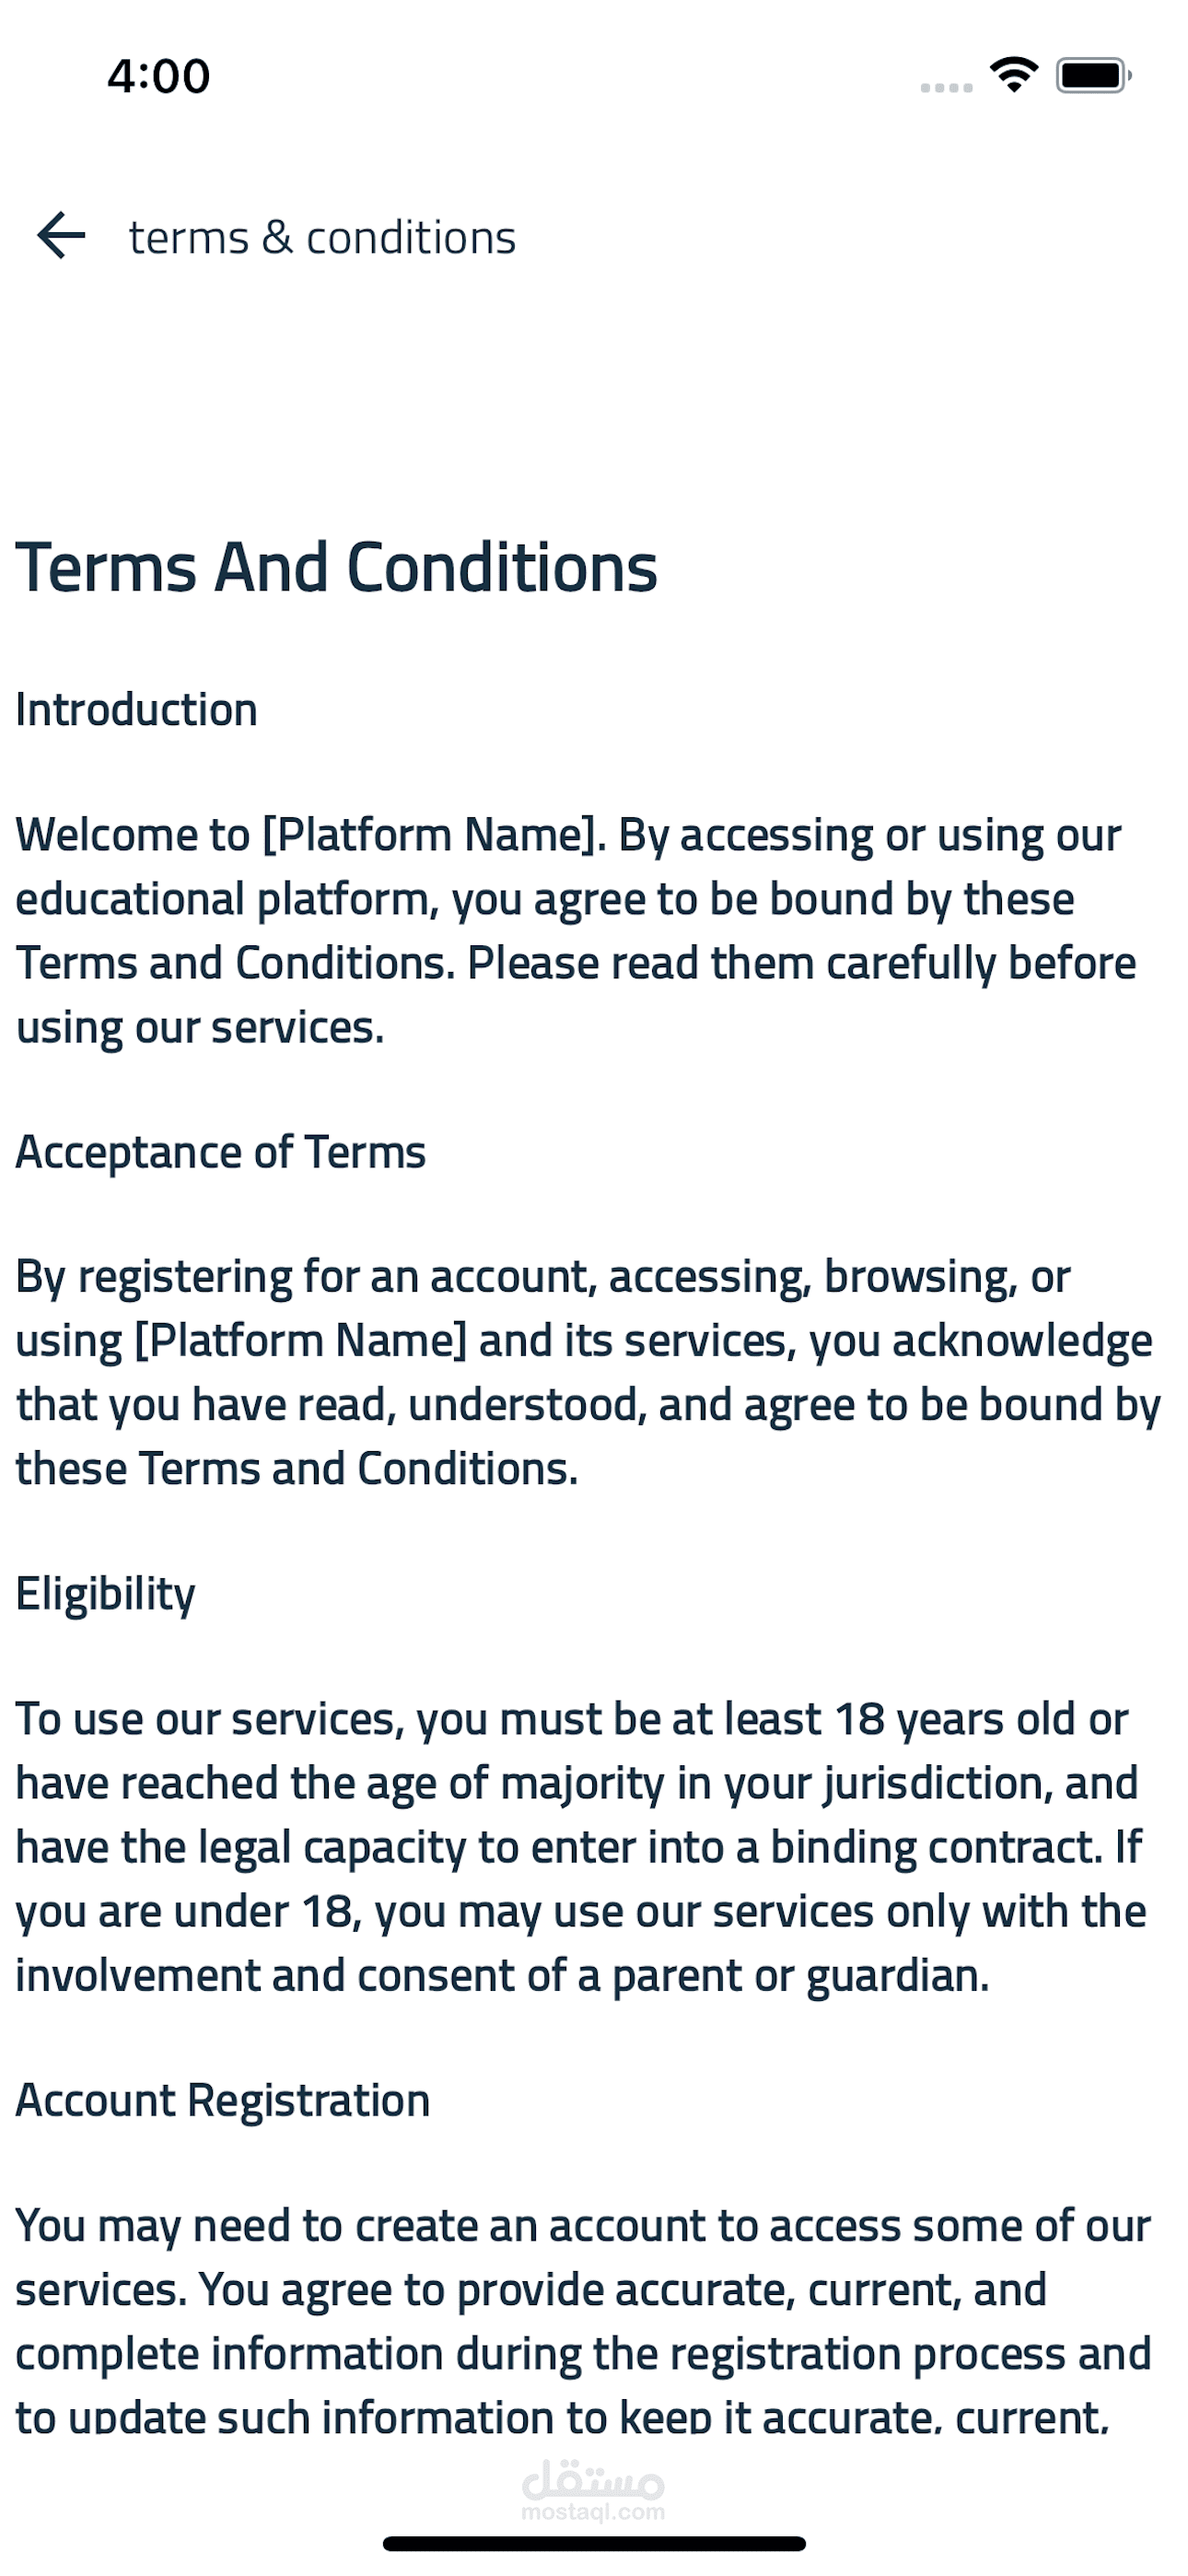Select the "Acceptance of Terms" heading

221,1152
